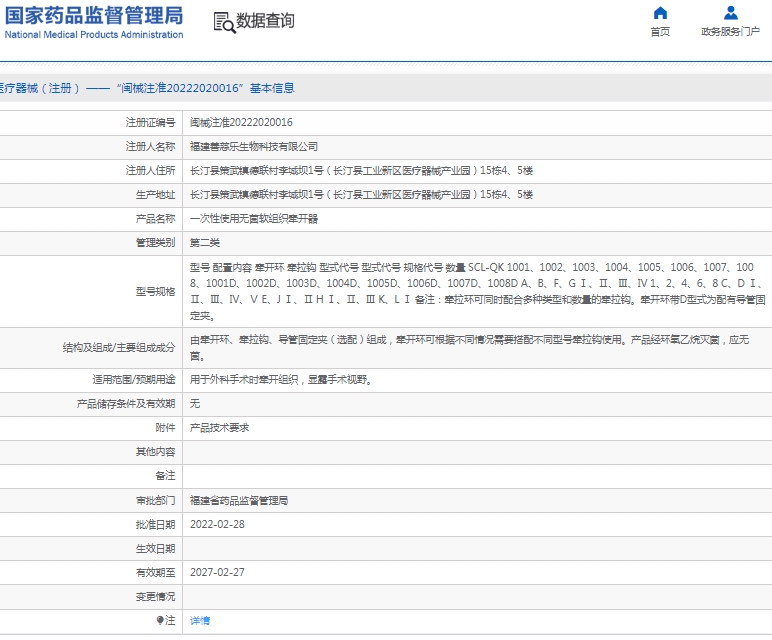Click the 首页 text label

pyautogui.click(x=660, y=32)
